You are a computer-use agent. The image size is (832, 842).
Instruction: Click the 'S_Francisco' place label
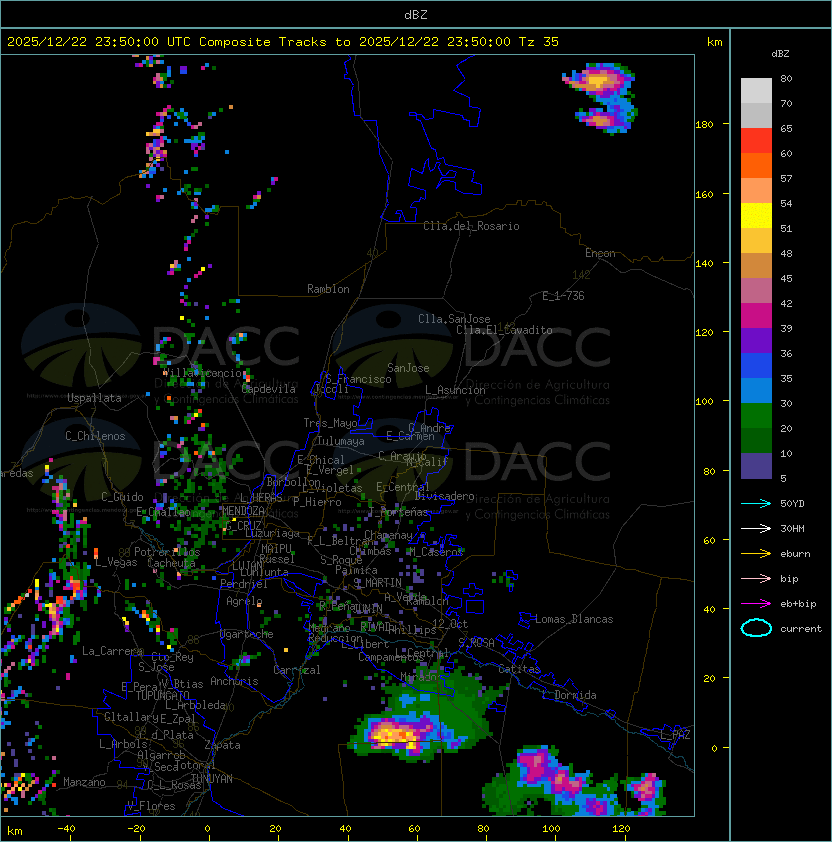(x=358, y=379)
